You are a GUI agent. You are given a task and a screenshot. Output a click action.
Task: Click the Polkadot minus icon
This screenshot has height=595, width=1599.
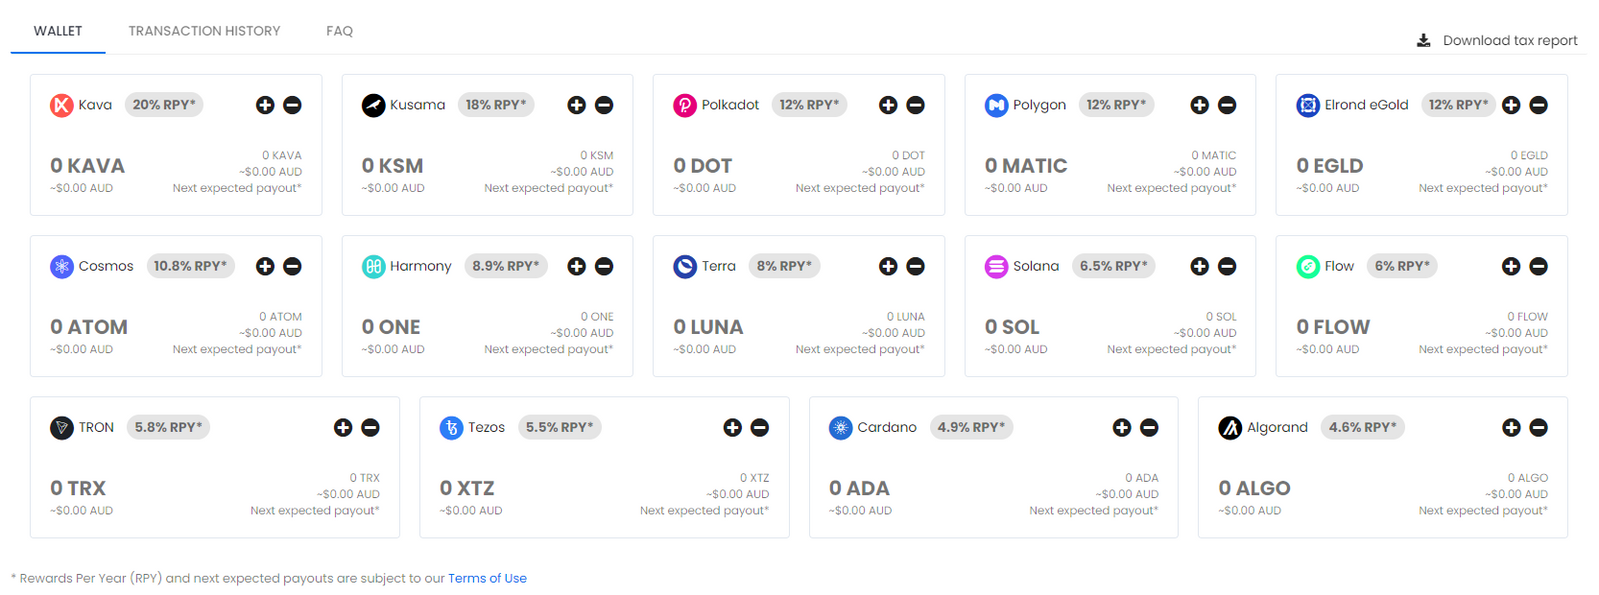(x=915, y=105)
